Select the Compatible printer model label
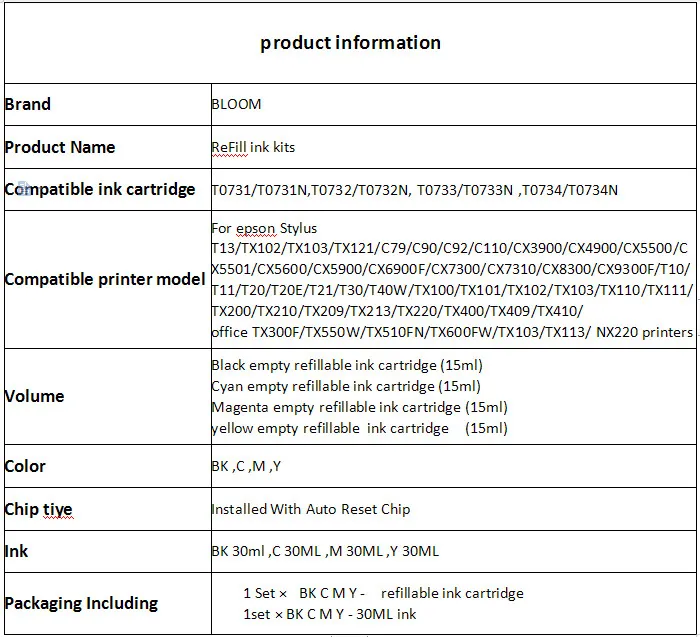The height and width of the screenshot is (637, 700). tap(105, 279)
